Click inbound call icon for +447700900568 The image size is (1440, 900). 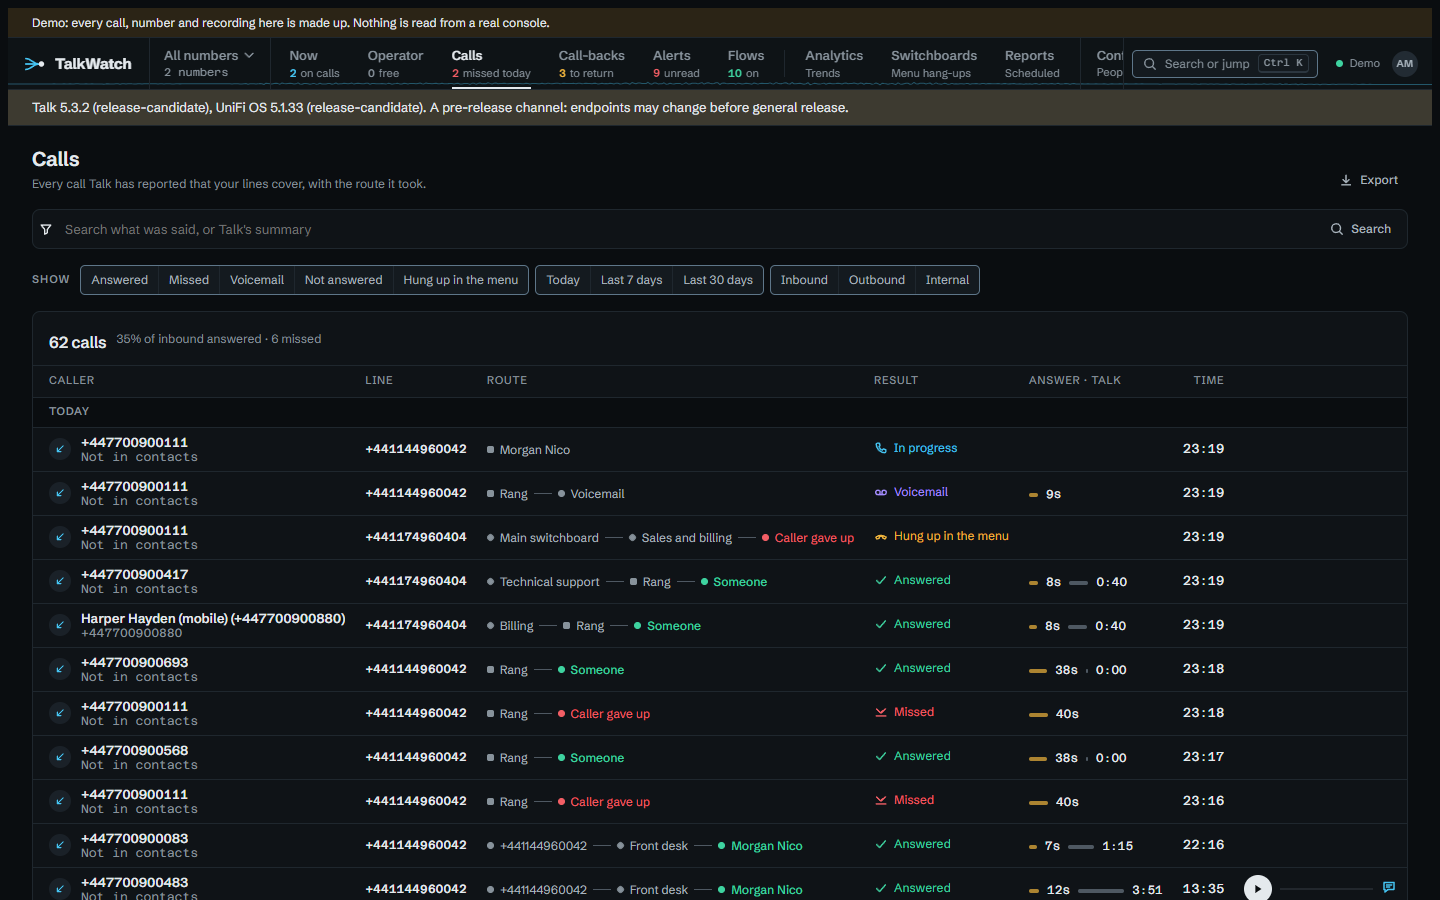(60, 757)
